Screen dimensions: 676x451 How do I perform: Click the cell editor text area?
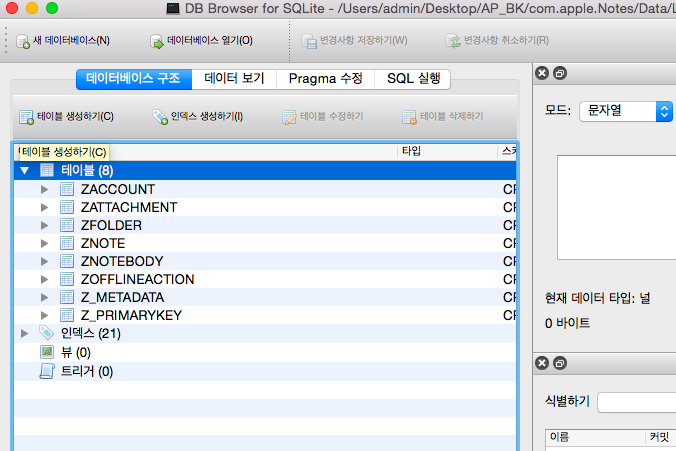coord(617,207)
